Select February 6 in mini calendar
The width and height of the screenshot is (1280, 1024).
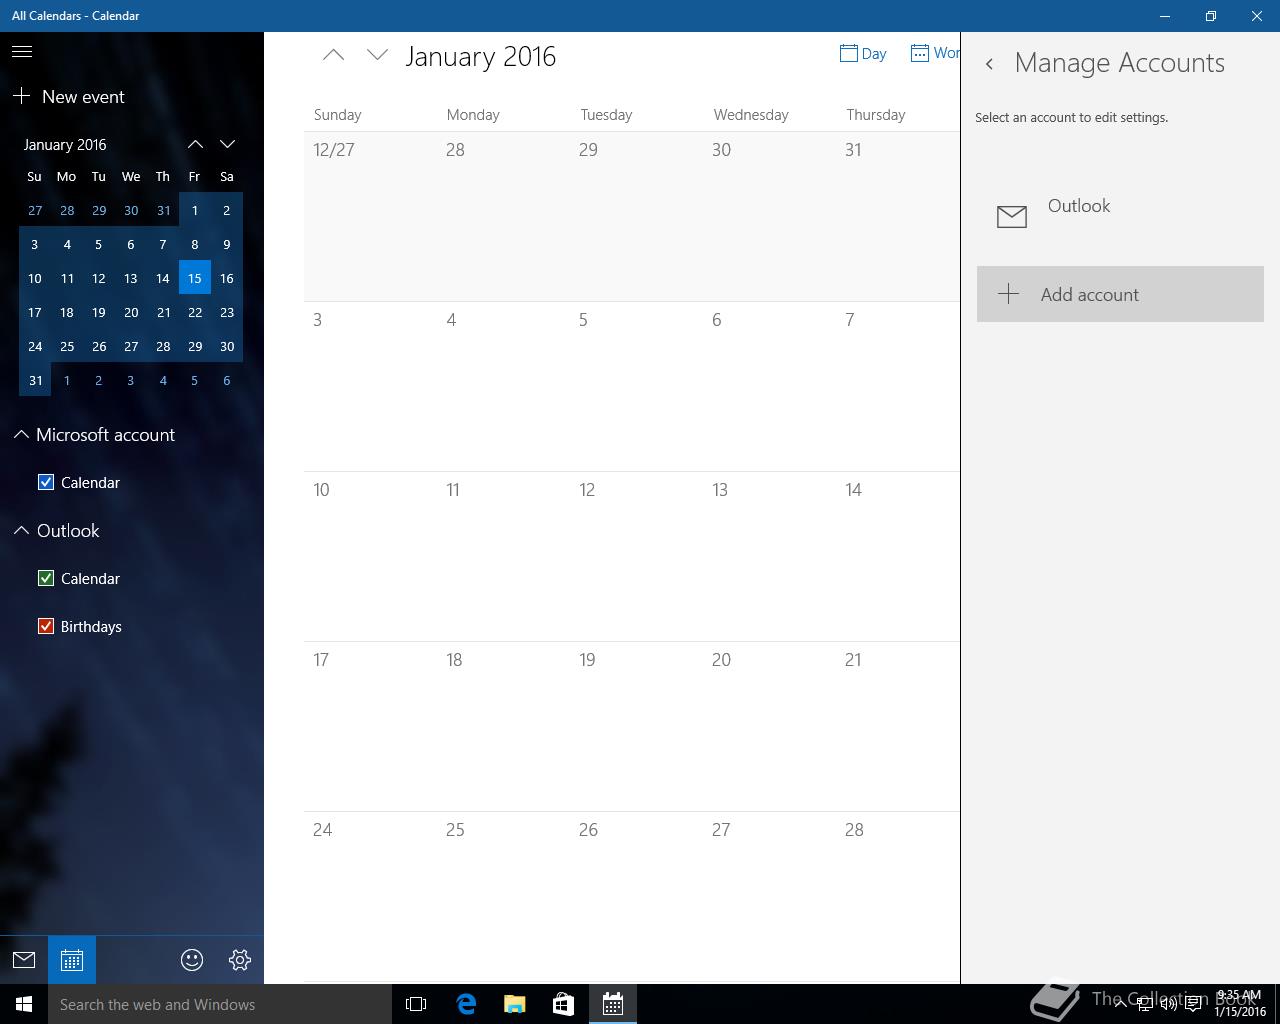click(x=227, y=380)
